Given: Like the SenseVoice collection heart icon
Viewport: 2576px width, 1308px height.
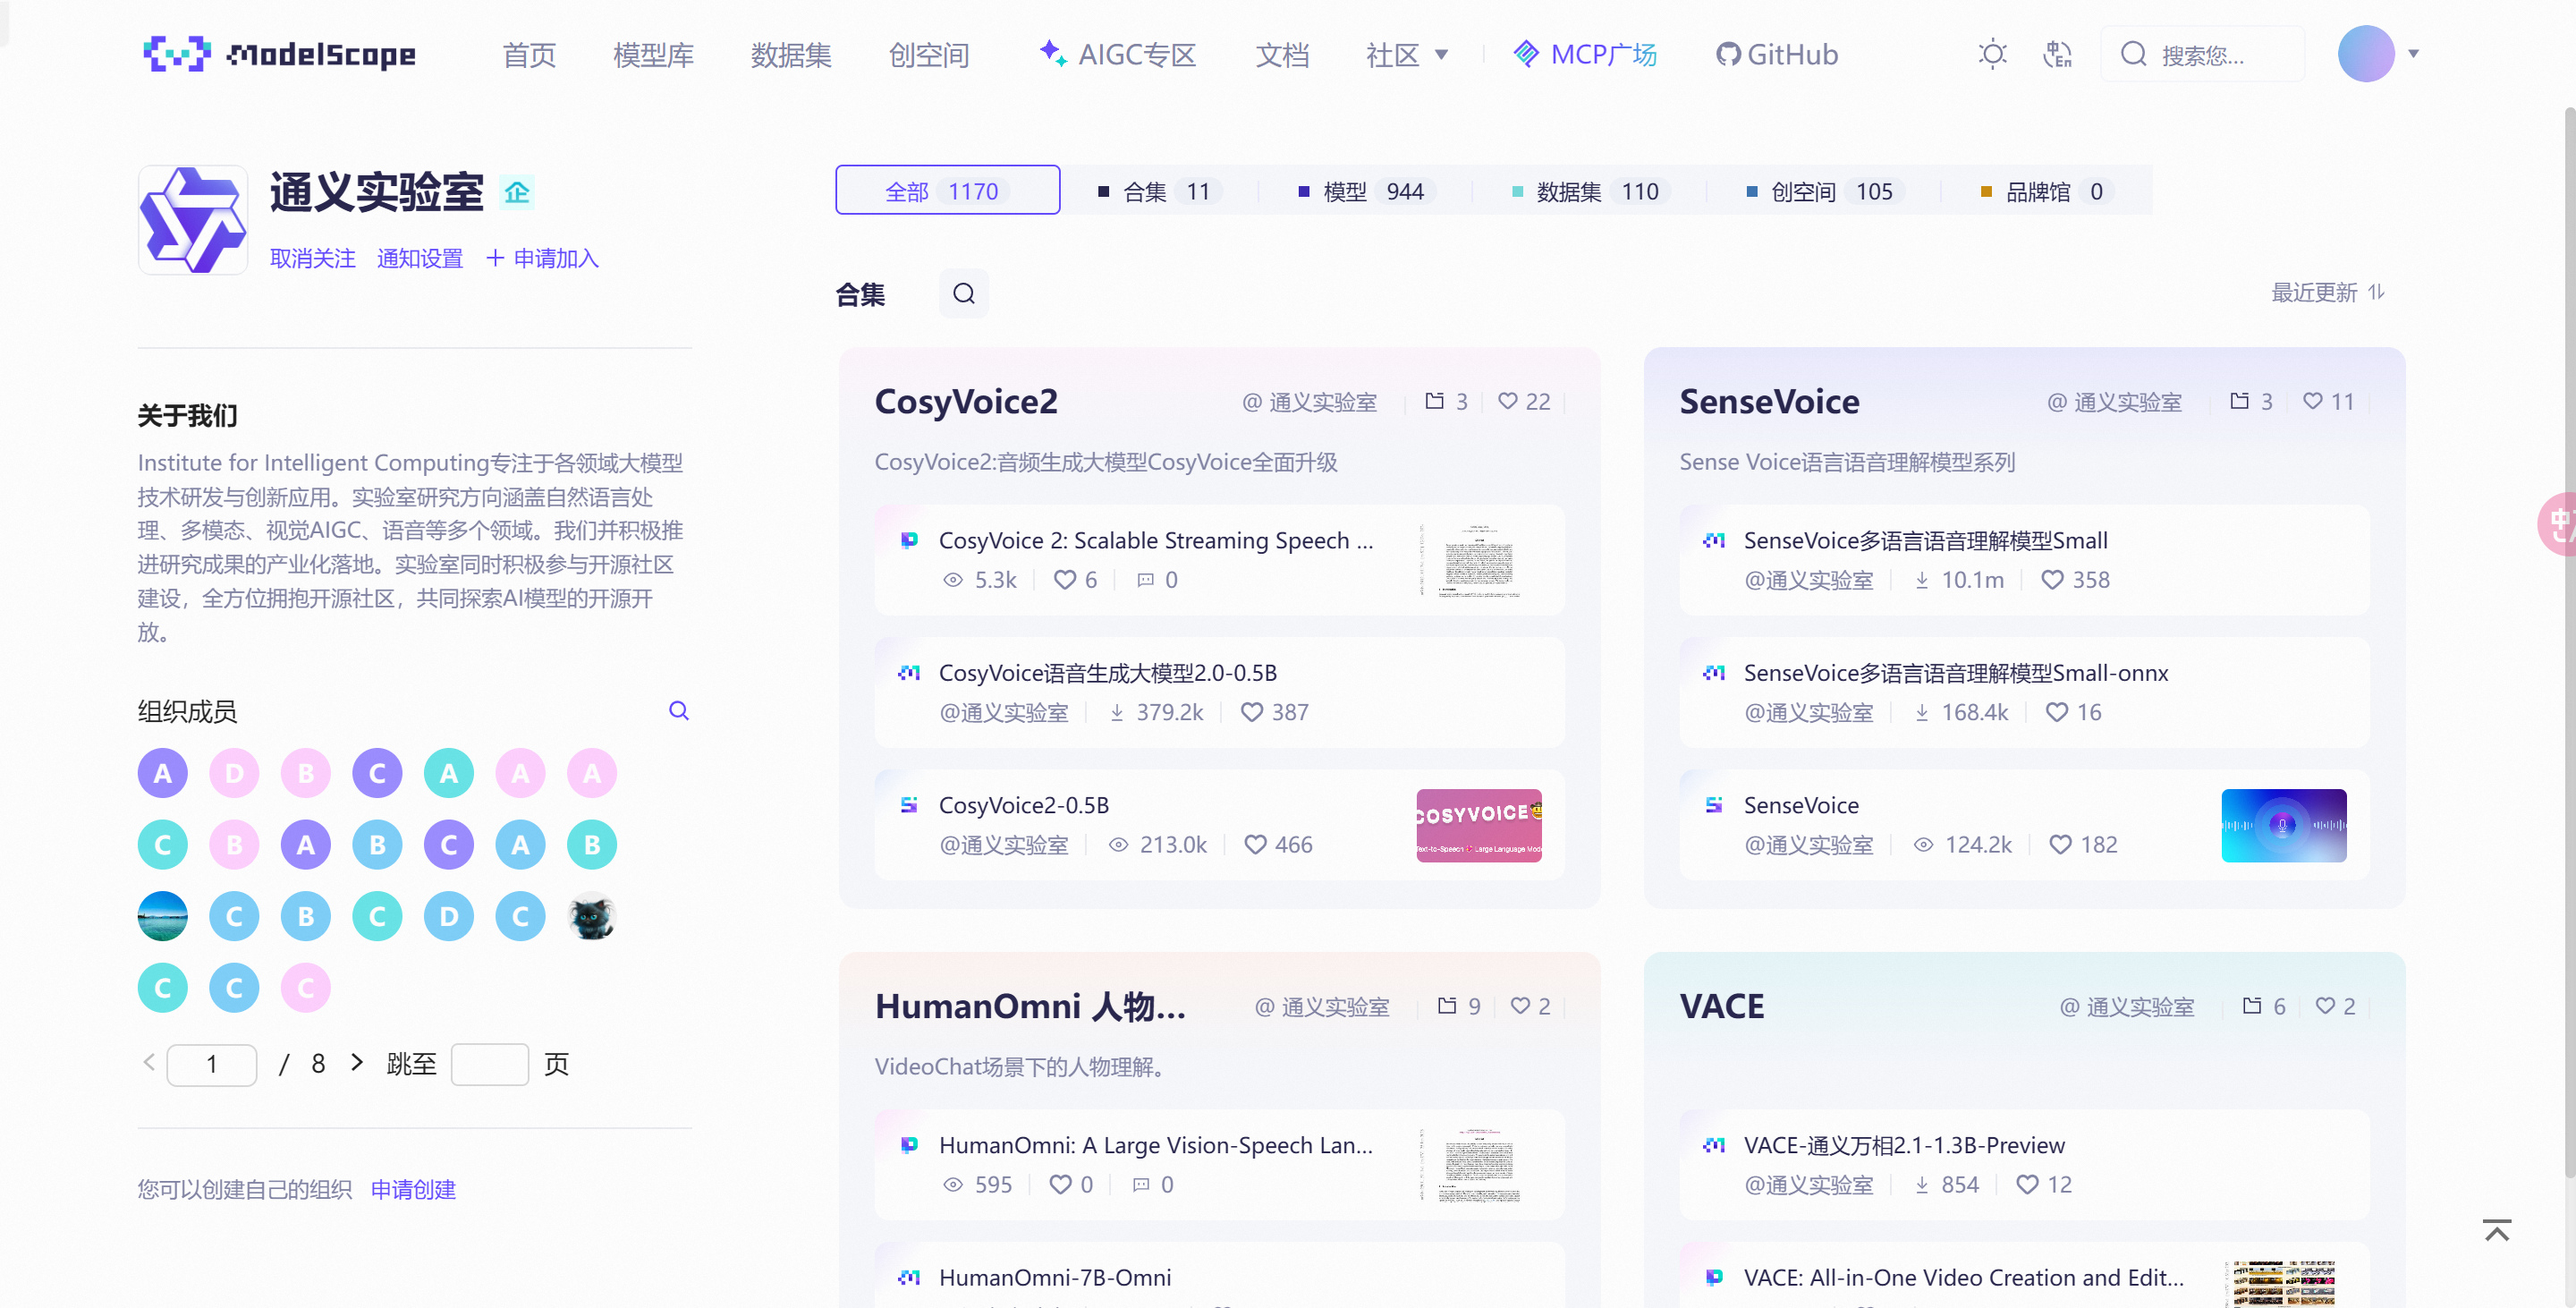Looking at the screenshot, I should [2312, 402].
